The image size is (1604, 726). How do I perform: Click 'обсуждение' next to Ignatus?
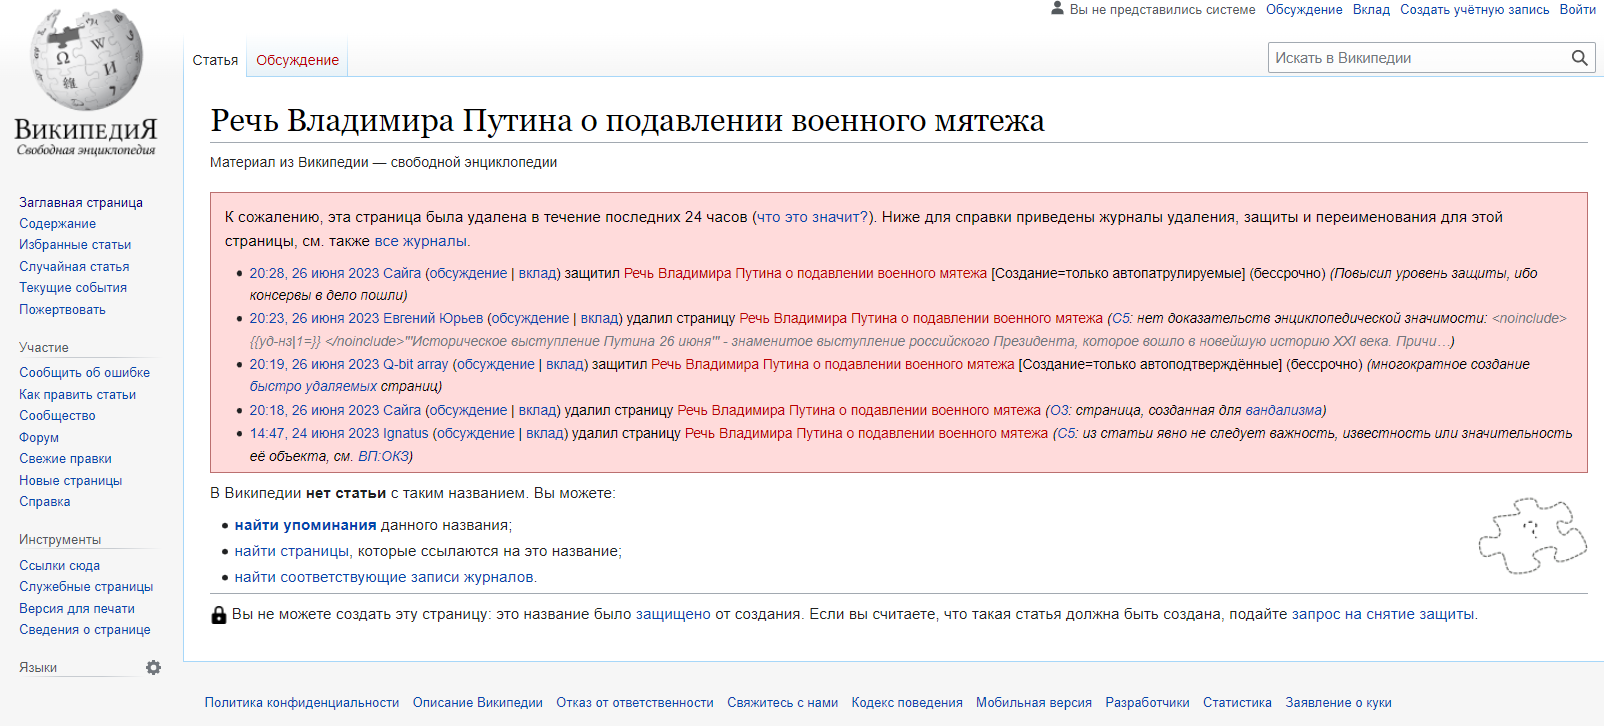pyautogui.click(x=476, y=433)
